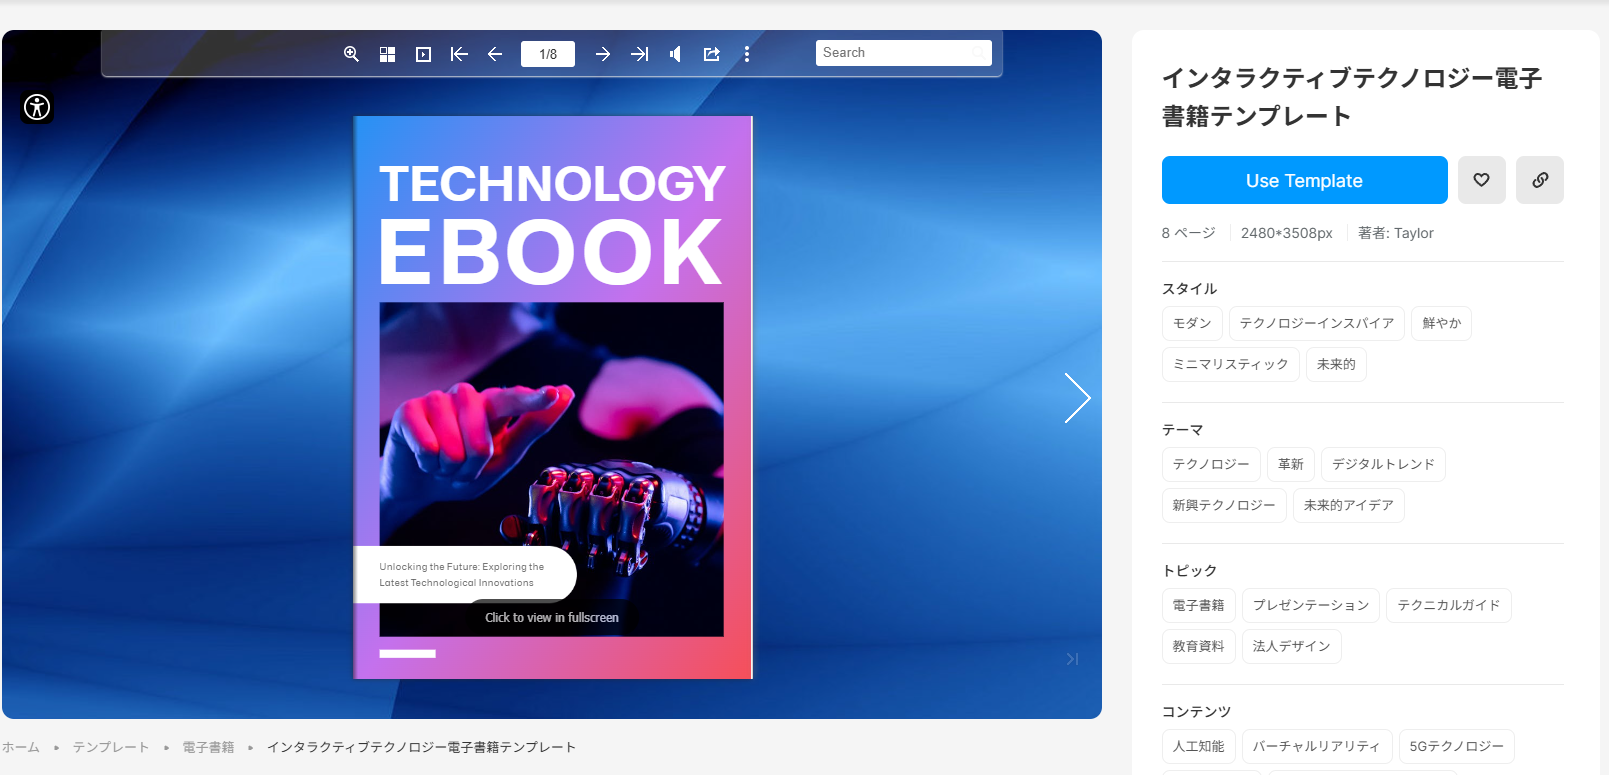This screenshot has width=1609, height=775.
Task: Choose the デジタルトレンド theme tag
Action: pos(1383,464)
